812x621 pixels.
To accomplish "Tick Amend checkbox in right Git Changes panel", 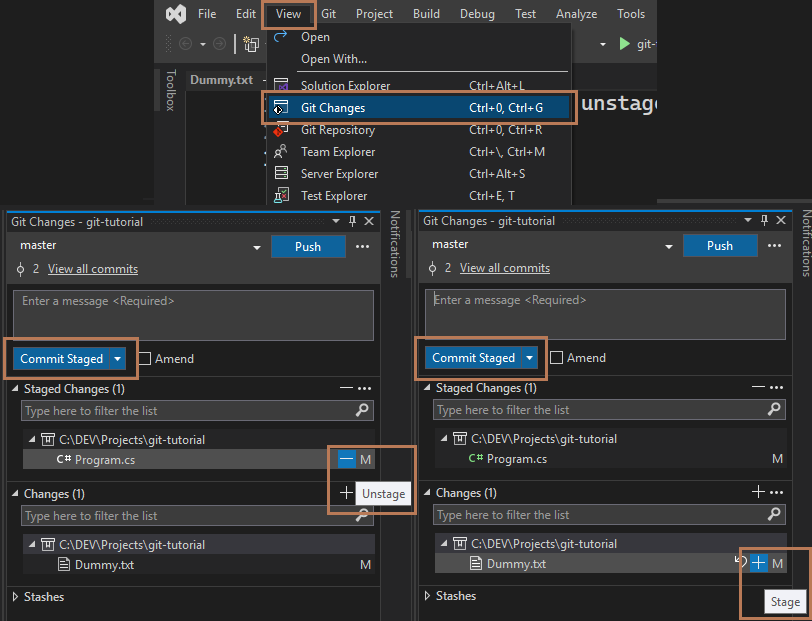I will [557, 358].
